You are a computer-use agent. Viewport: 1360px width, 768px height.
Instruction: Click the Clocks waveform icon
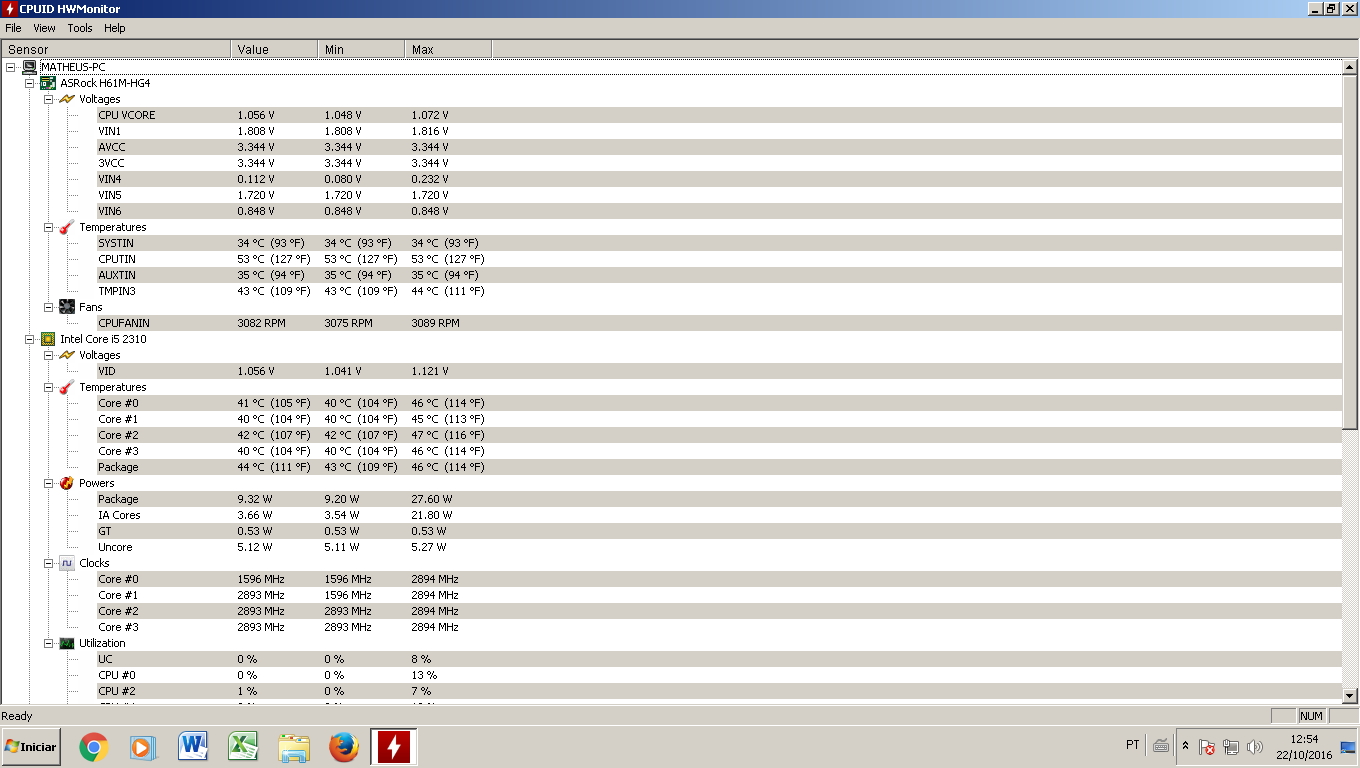click(x=67, y=563)
